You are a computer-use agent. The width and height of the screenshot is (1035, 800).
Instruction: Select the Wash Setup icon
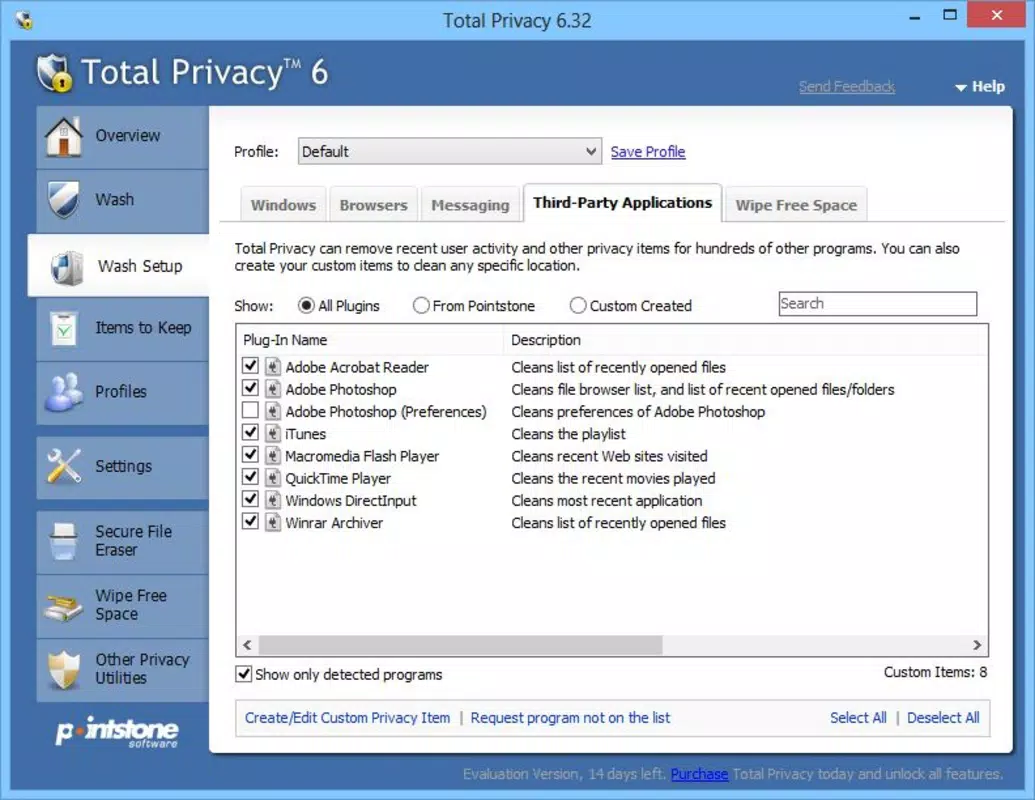click(67, 267)
